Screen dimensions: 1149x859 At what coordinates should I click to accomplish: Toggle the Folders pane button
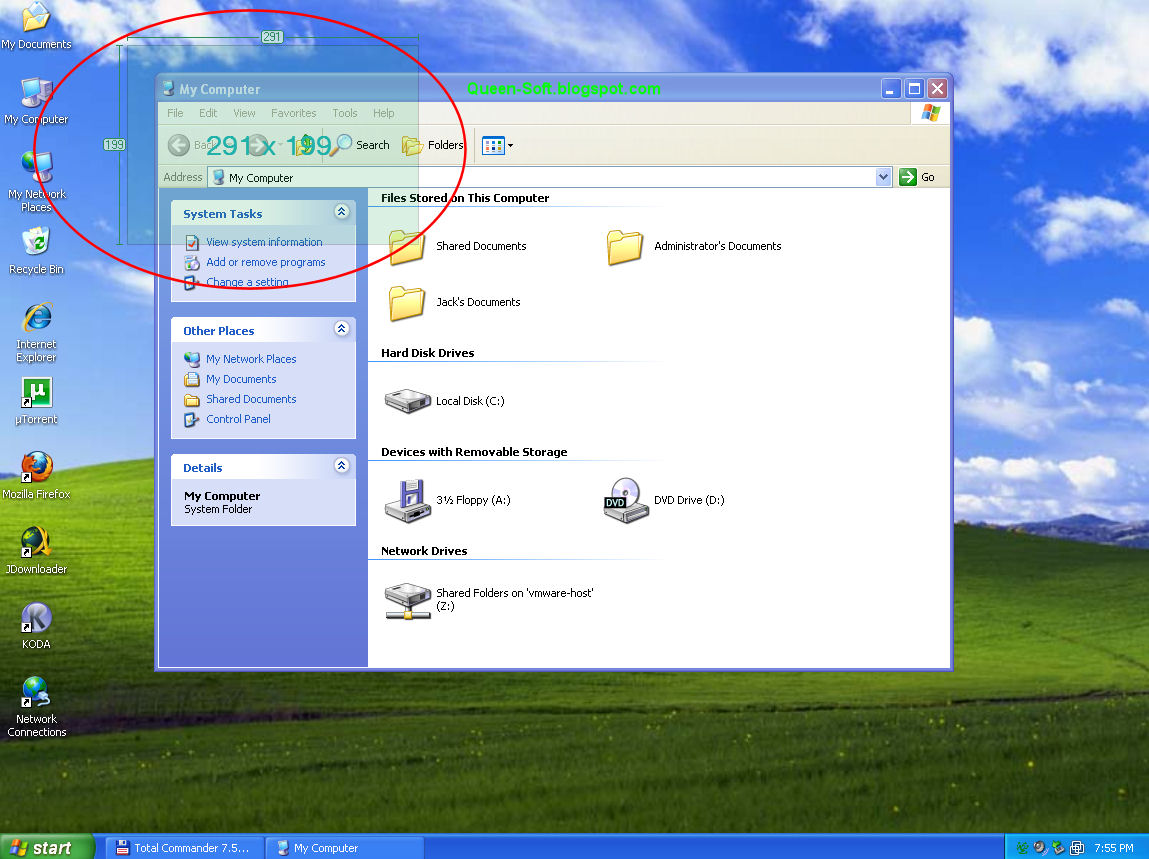click(432, 145)
